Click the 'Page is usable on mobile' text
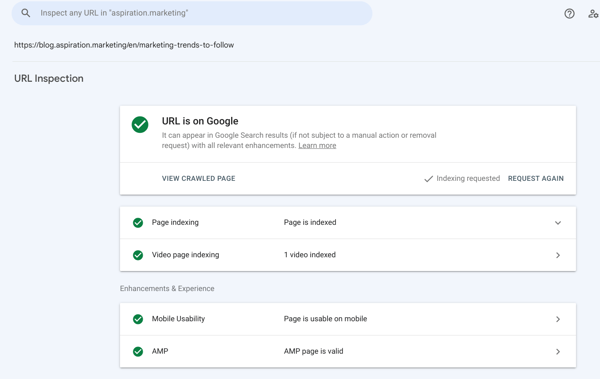 pos(325,319)
